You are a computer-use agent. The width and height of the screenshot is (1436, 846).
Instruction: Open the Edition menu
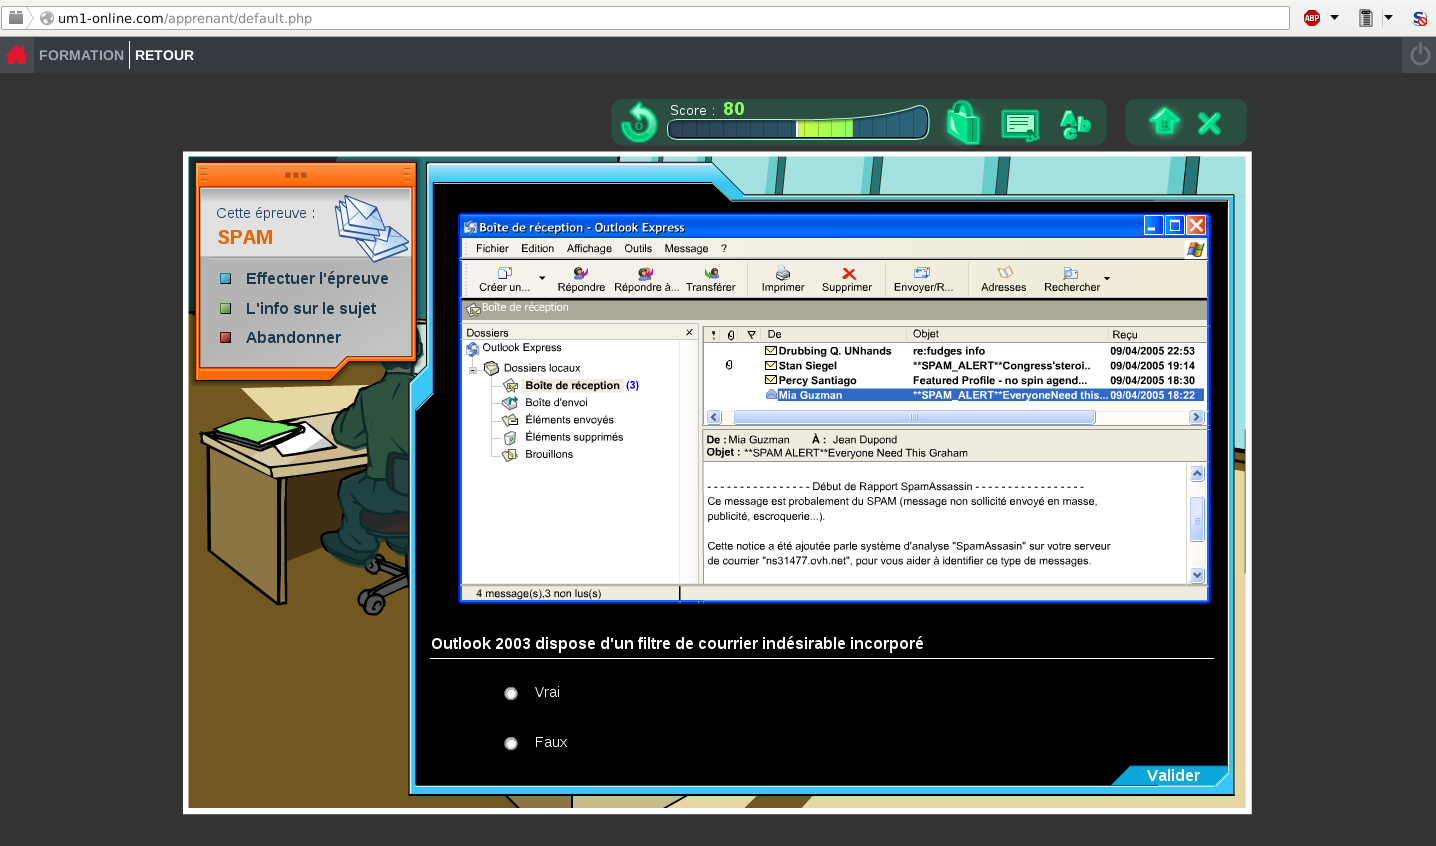(537, 248)
